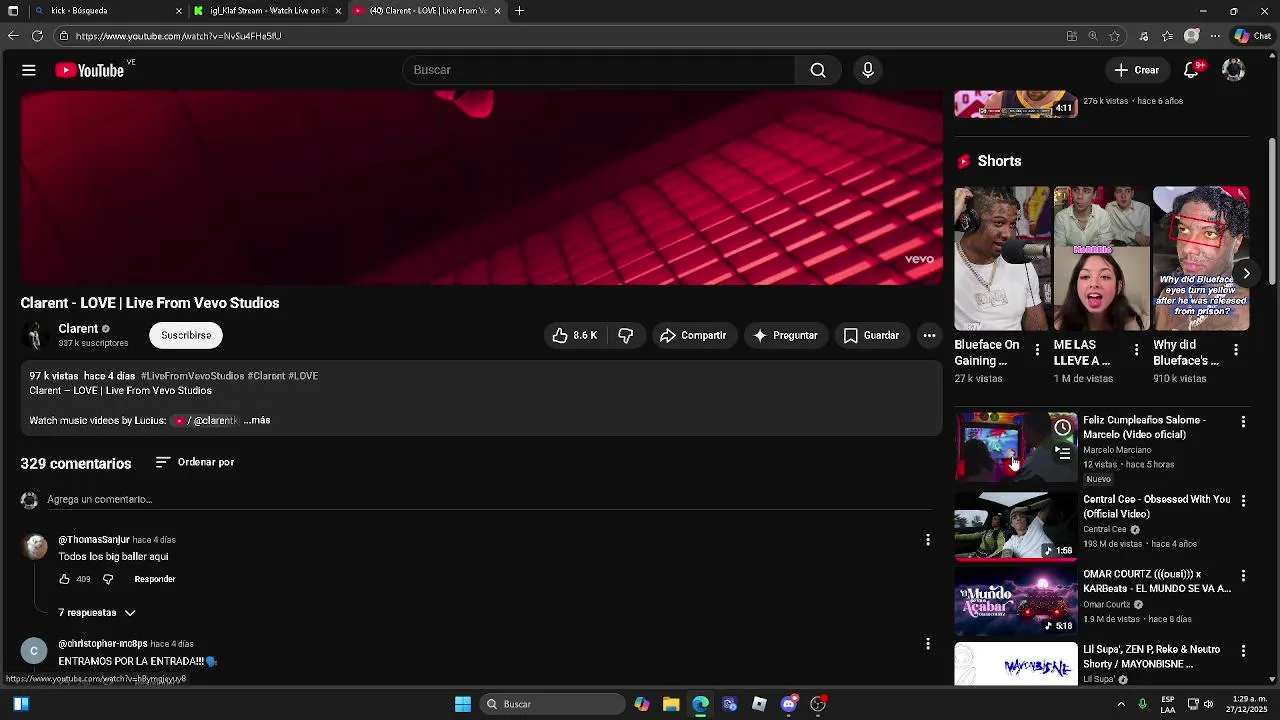Click the Preguntar ask button
Image resolution: width=1280 pixels, height=720 pixels.
tap(786, 336)
